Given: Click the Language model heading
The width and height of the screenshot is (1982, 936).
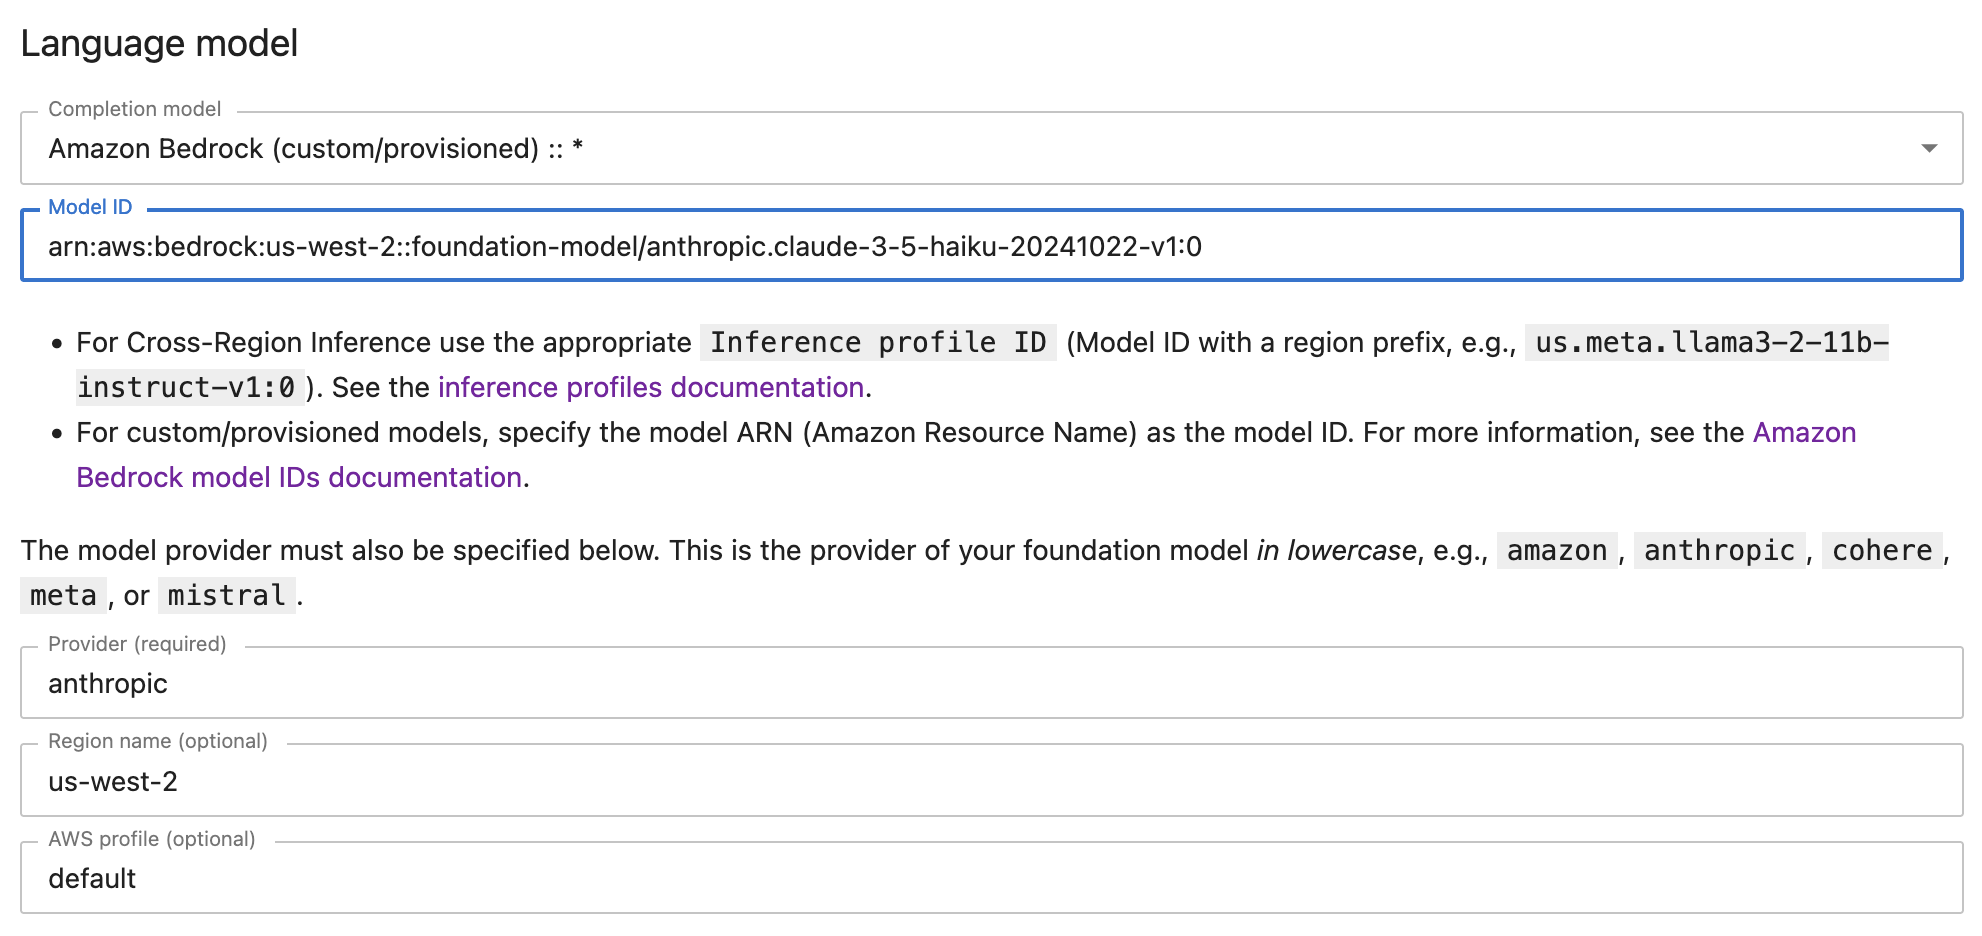Looking at the screenshot, I should pos(159,43).
